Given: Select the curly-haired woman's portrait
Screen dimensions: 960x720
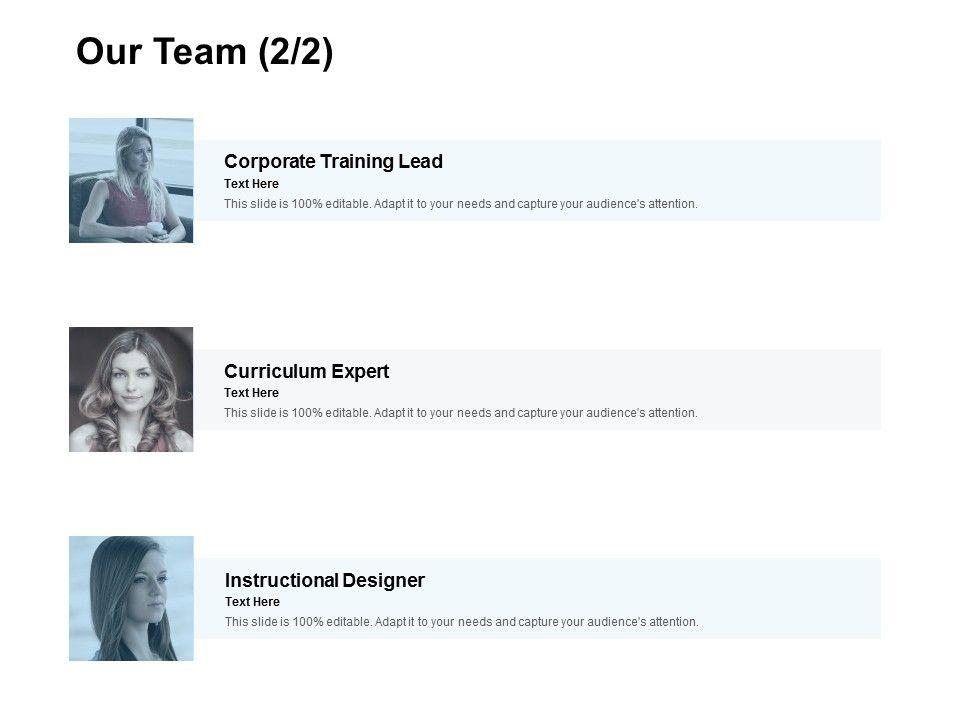Looking at the screenshot, I should [131, 389].
